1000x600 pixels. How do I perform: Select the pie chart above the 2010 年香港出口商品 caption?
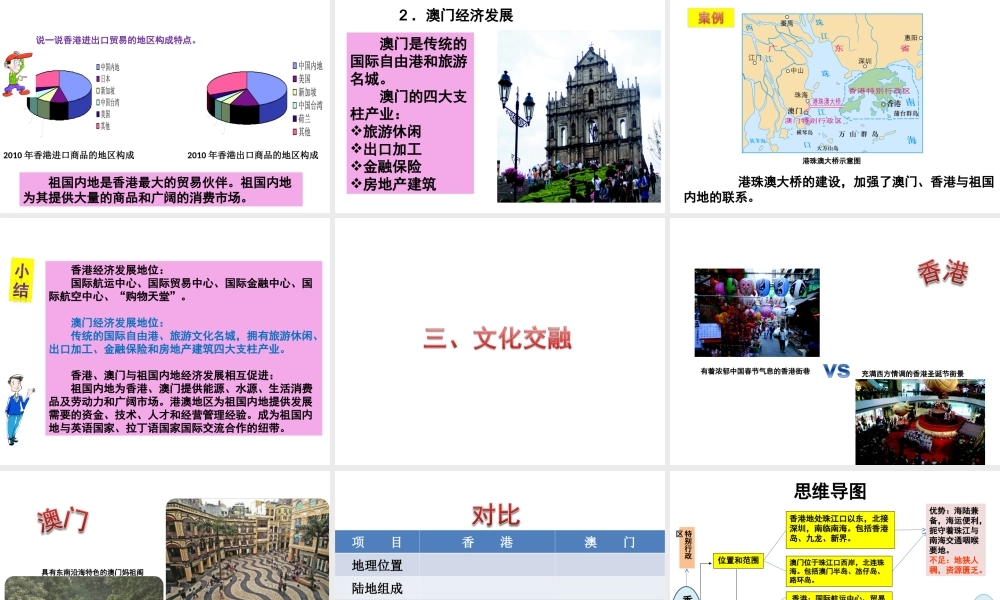(x=247, y=98)
